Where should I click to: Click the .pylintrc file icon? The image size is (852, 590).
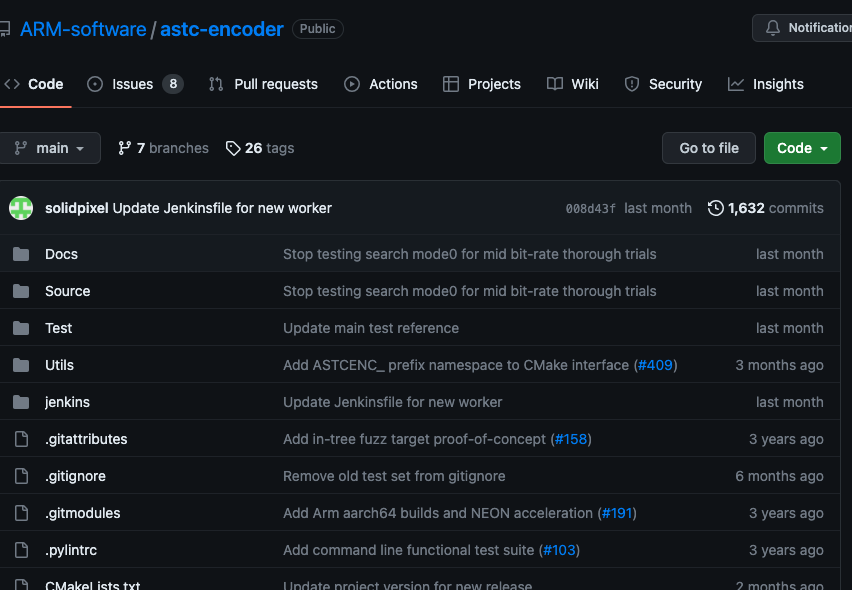21,550
